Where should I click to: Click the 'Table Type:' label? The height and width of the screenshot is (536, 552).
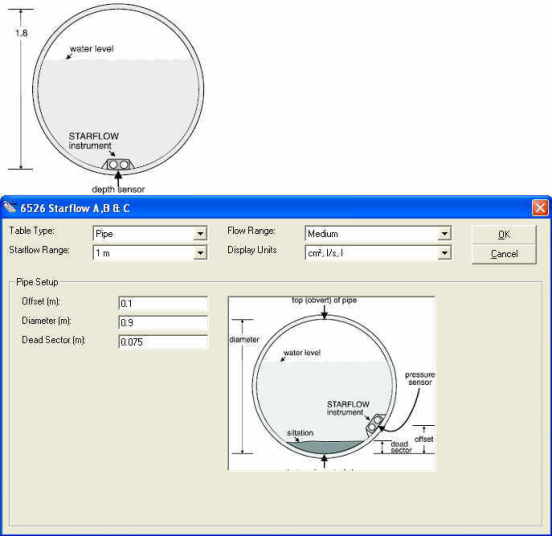32,231
